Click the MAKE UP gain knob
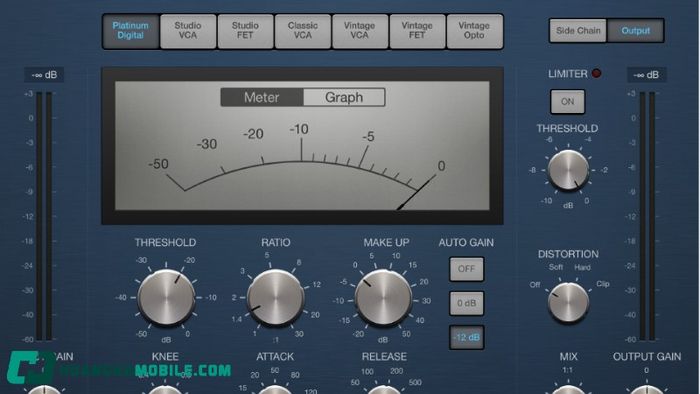700x394 pixels. [x=383, y=298]
